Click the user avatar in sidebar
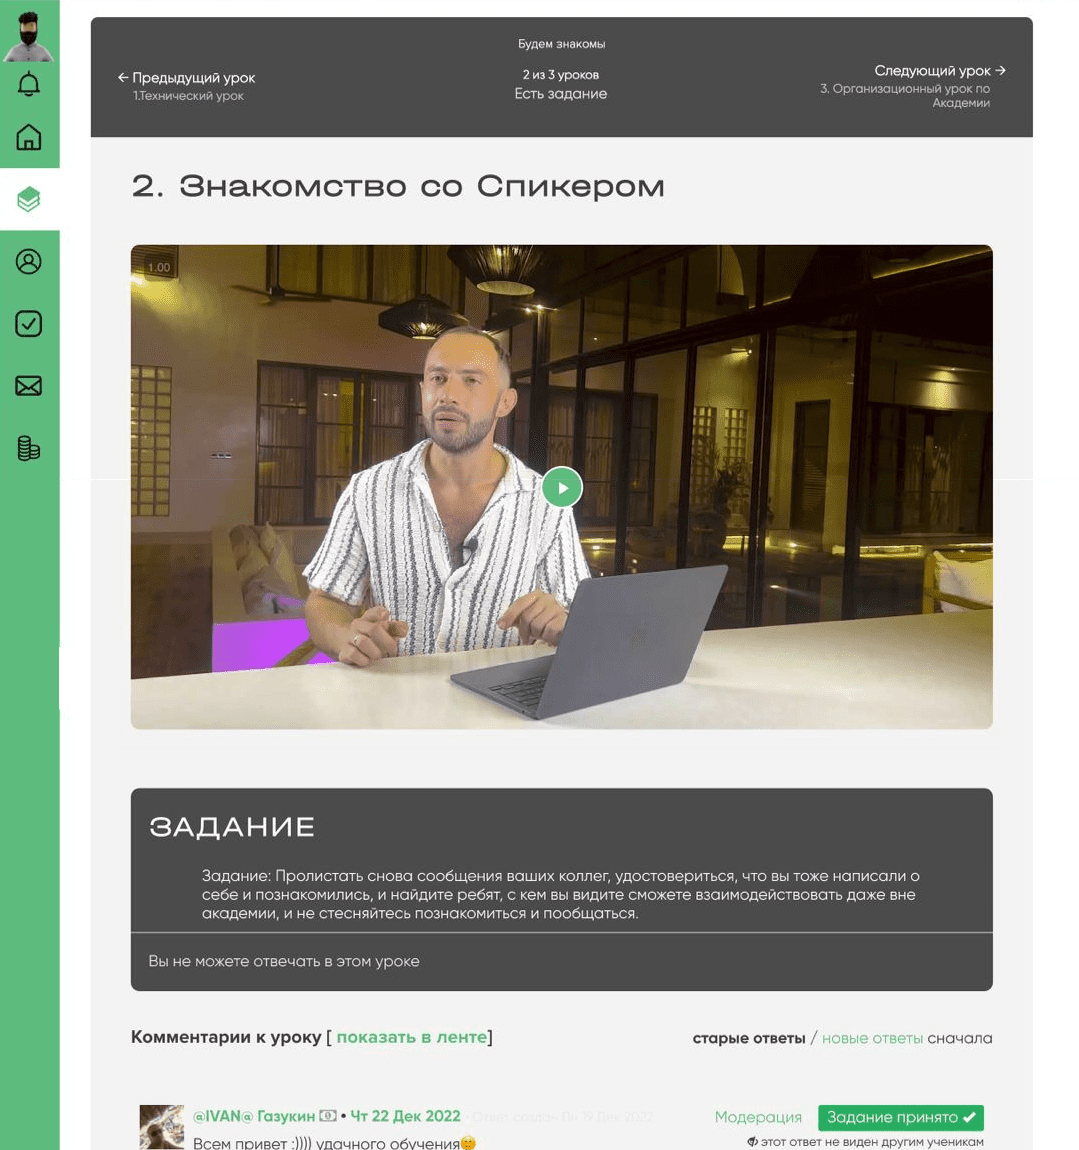 point(29,36)
